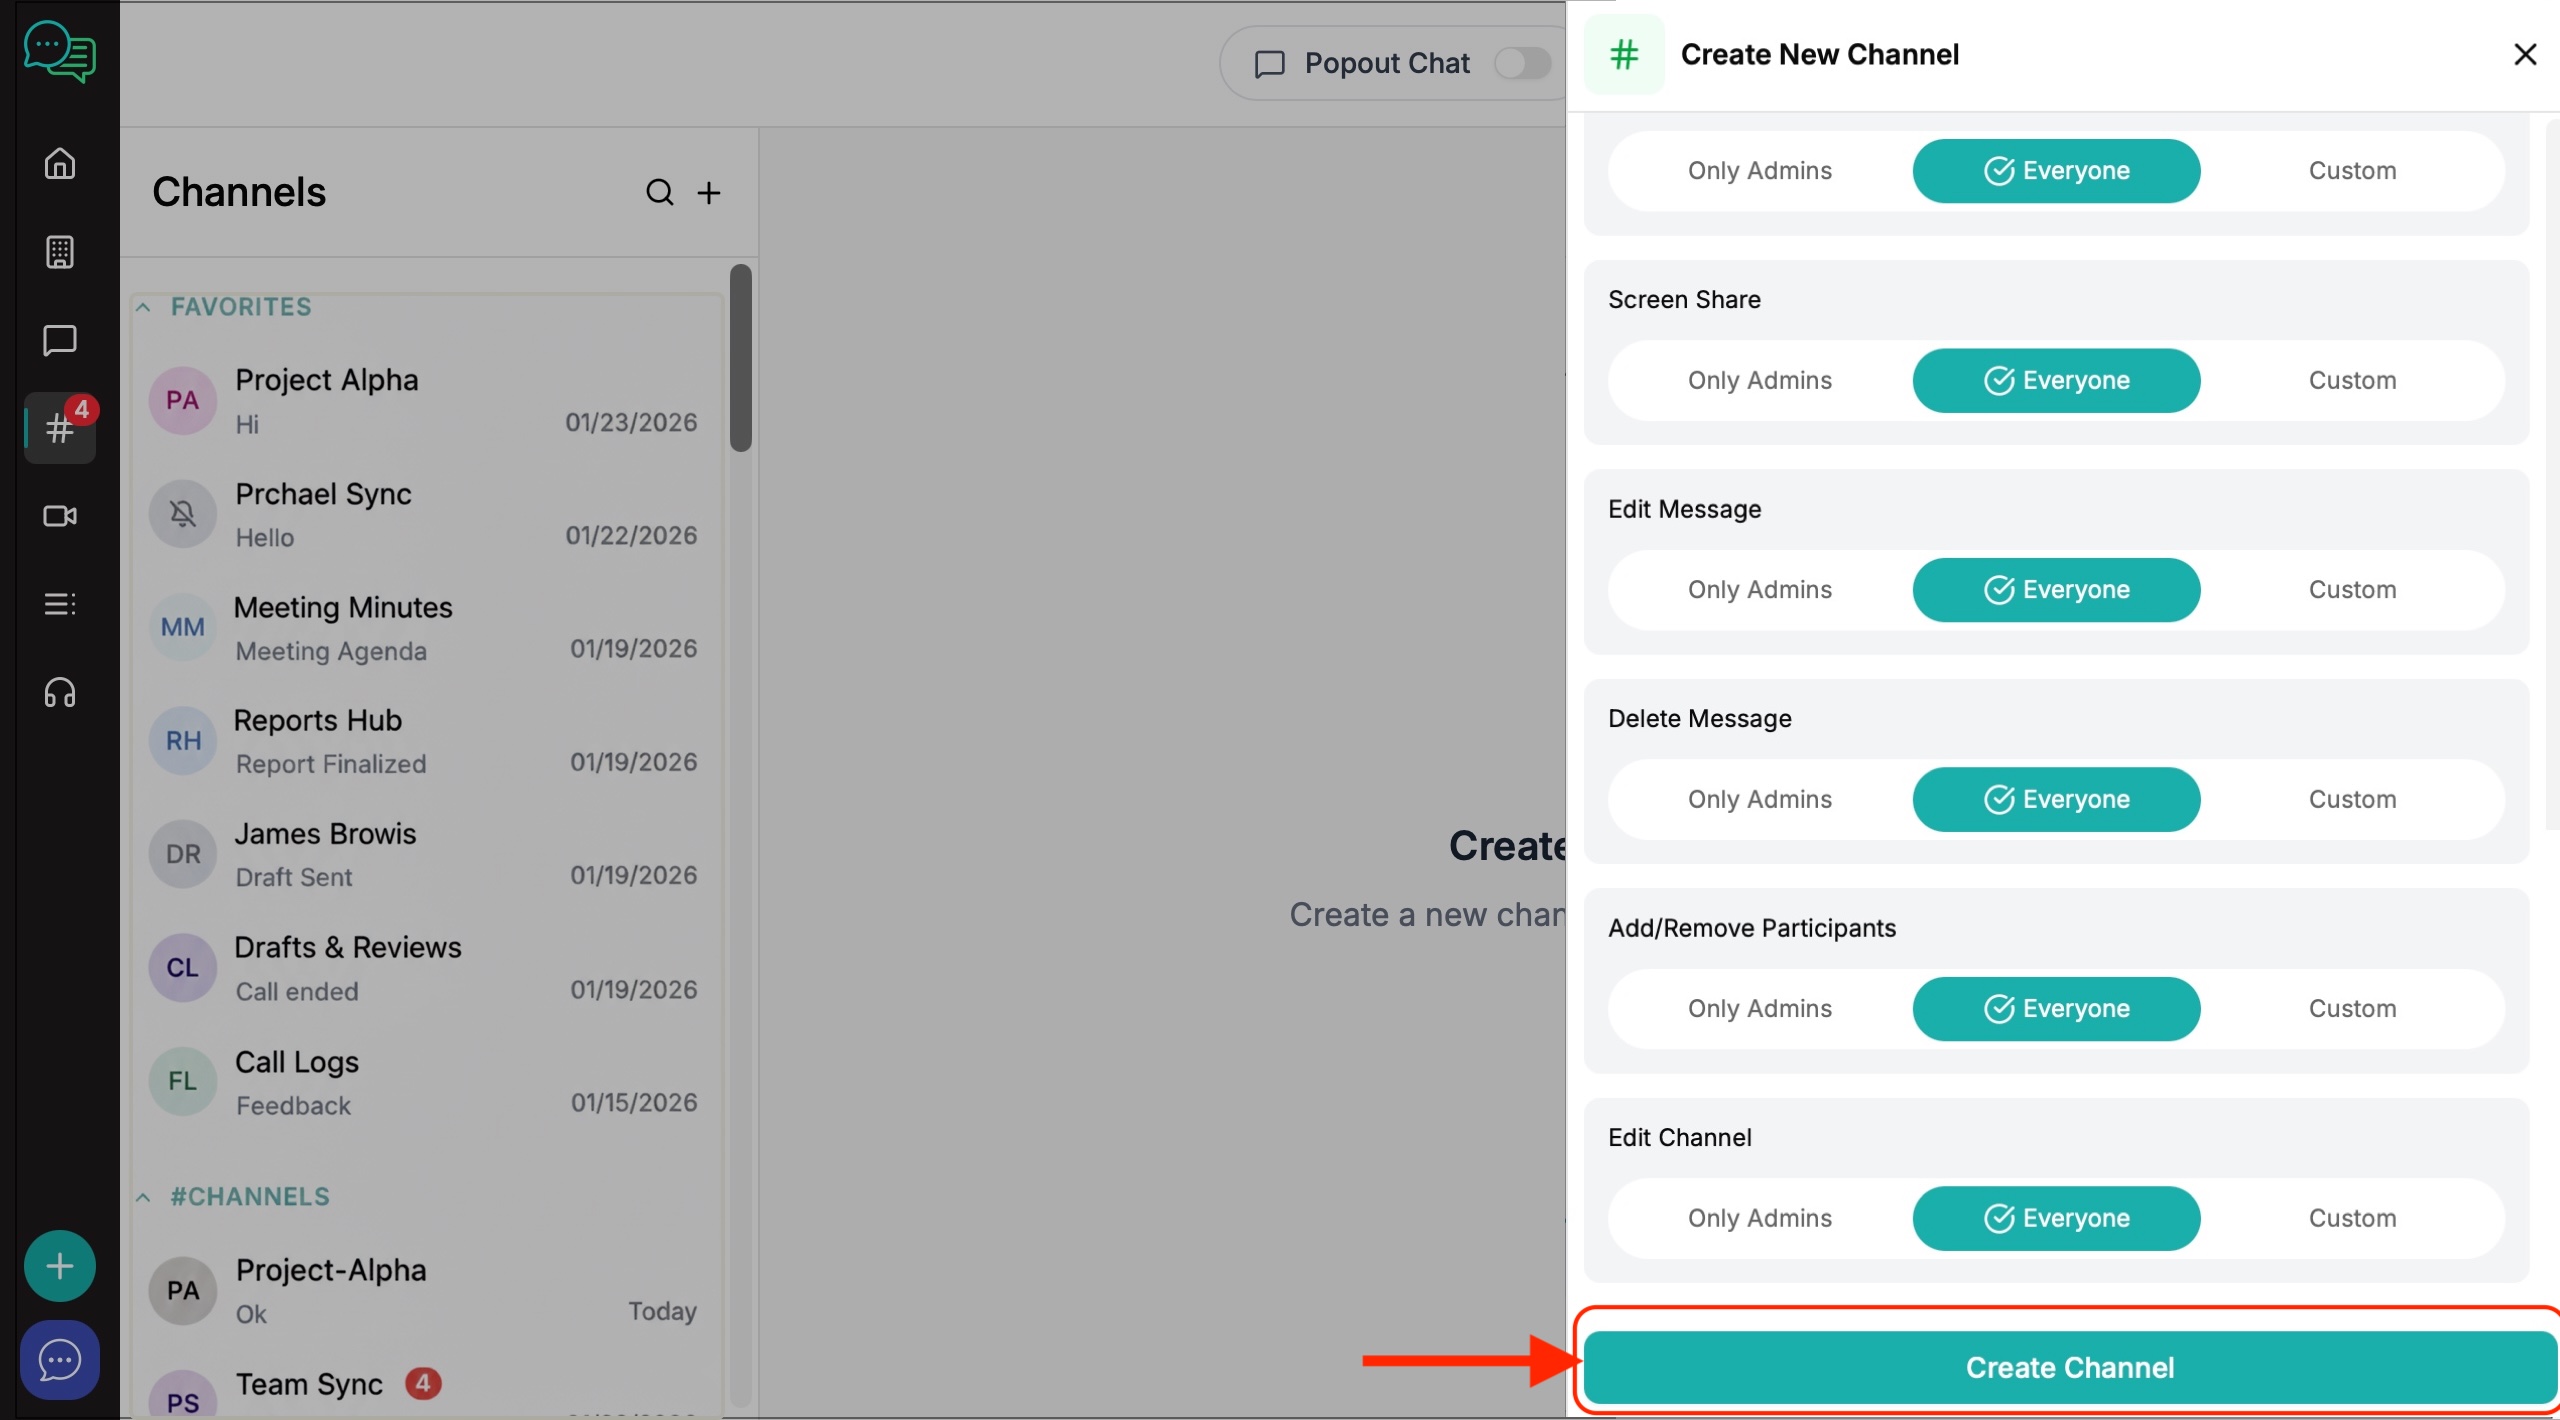
Task: Select Only Admins for Screen Share
Action: click(1759, 380)
